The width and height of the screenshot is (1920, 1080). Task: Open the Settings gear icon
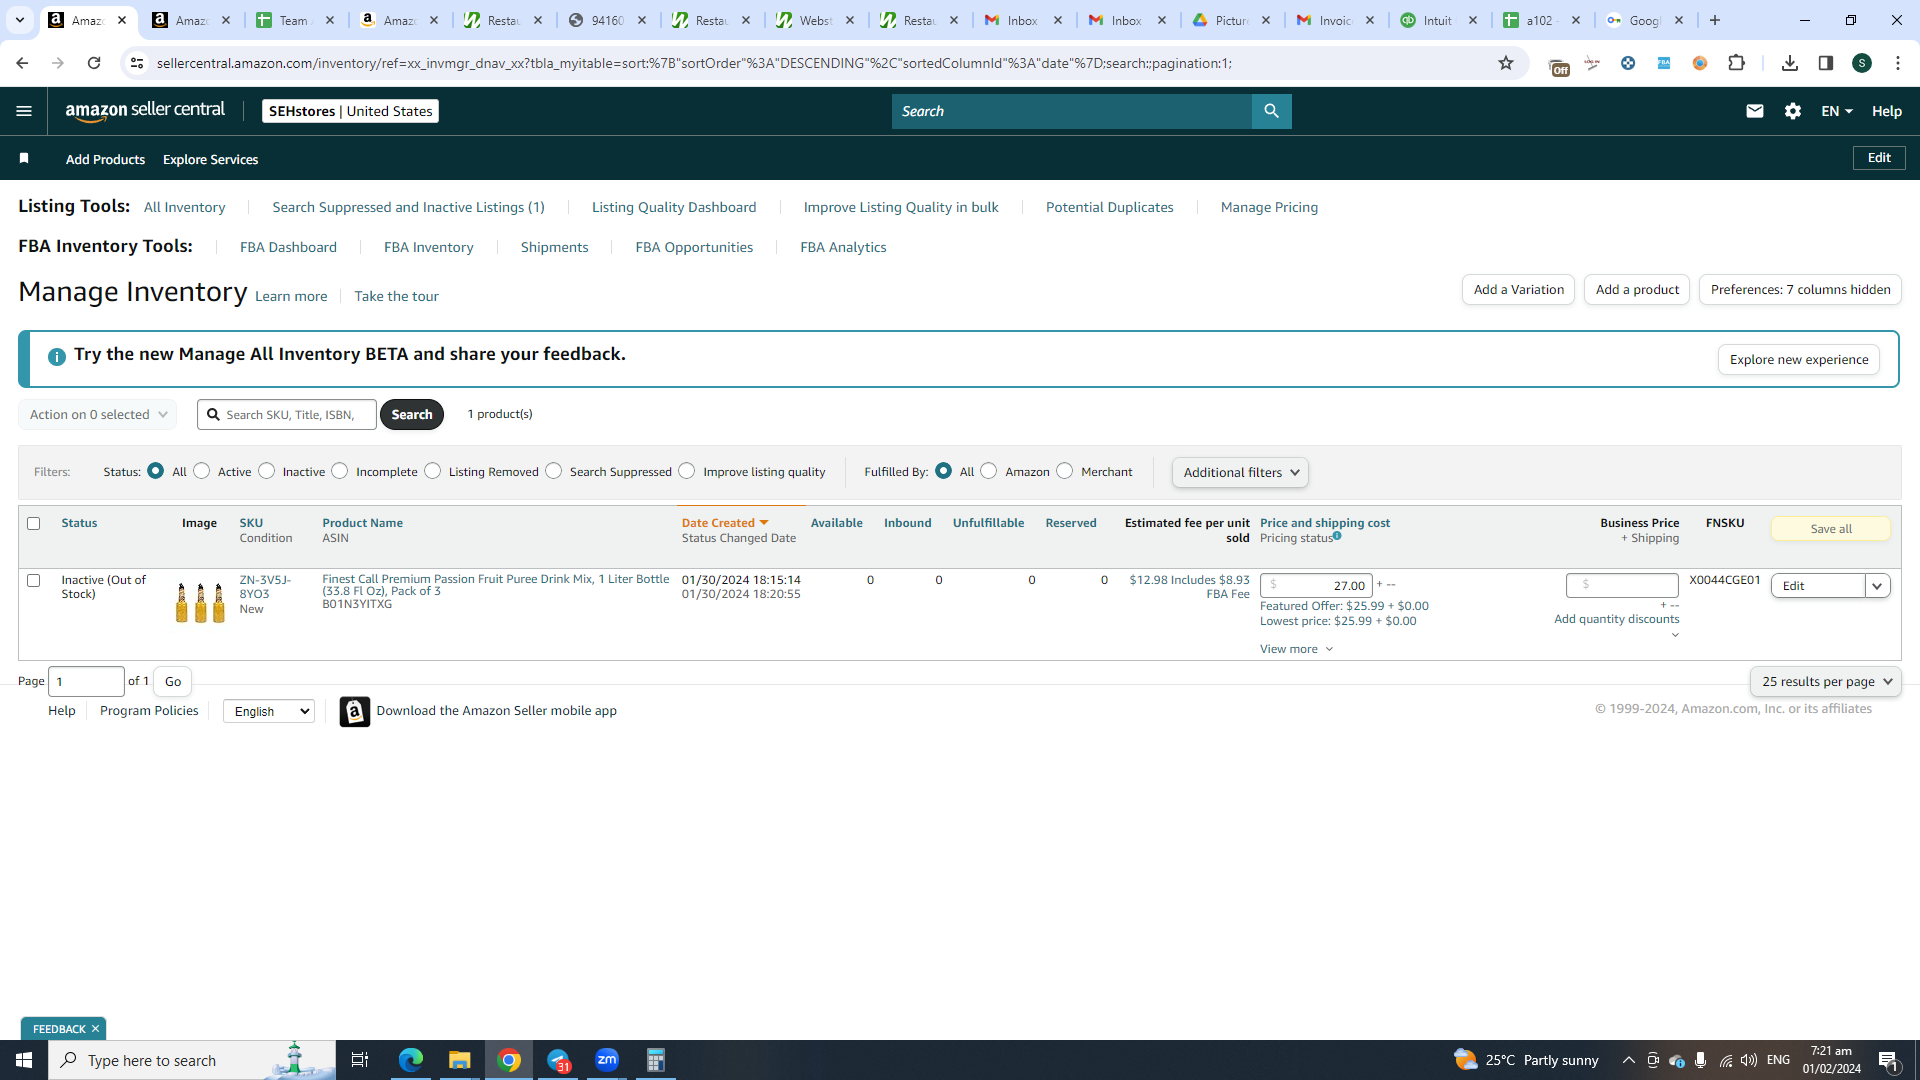coord(1793,111)
